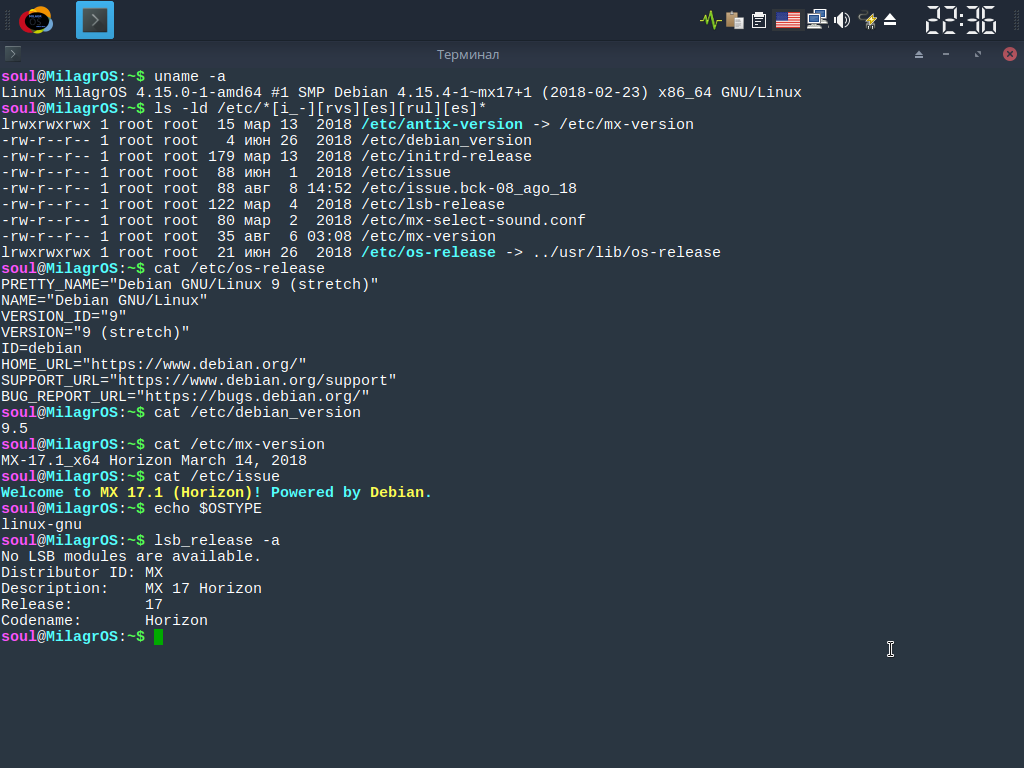Click 'Description: MX 17 Horizon' line
Image resolution: width=1024 pixels, height=768 pixels.
click(131, 588)
